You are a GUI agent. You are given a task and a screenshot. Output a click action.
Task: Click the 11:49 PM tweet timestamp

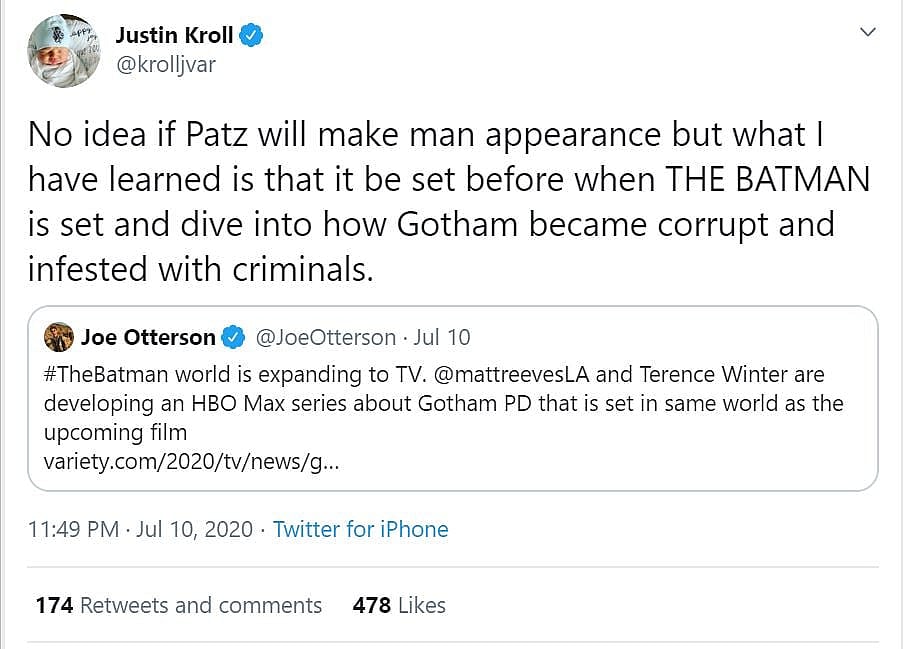[x=74, y=529]
